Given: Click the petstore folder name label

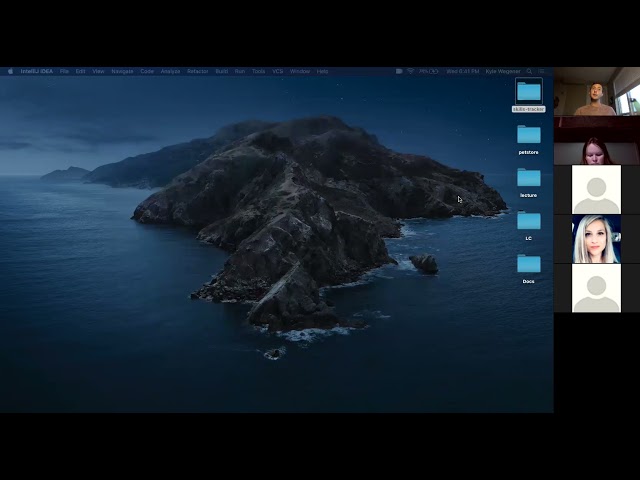Looking at the screenshot, I should [x=529, y=152].
